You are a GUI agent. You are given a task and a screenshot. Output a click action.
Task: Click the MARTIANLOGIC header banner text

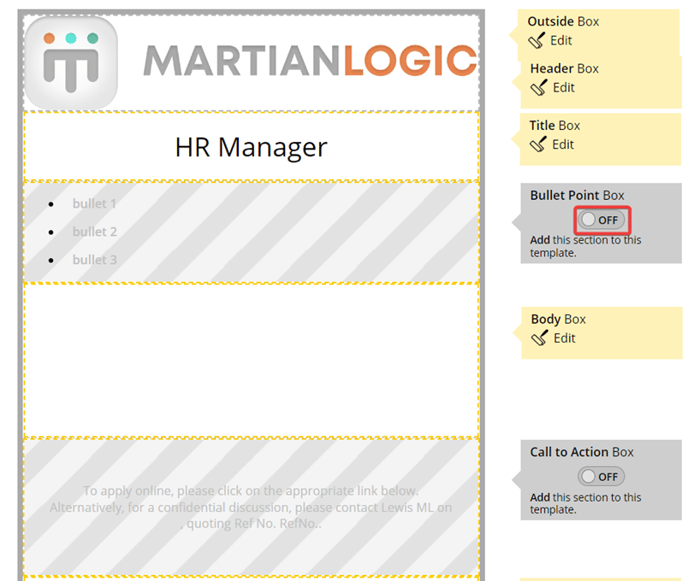[x=310, y=61]
